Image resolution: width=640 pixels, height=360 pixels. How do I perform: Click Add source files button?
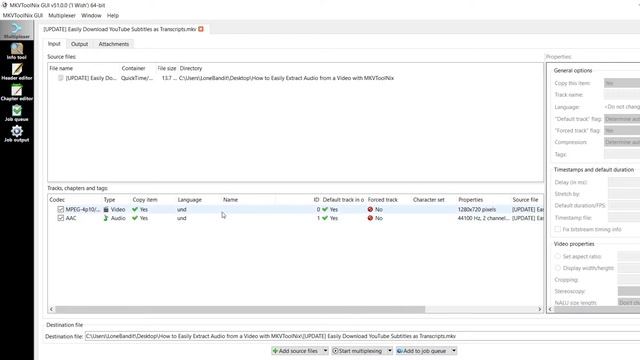pos(297,351)
